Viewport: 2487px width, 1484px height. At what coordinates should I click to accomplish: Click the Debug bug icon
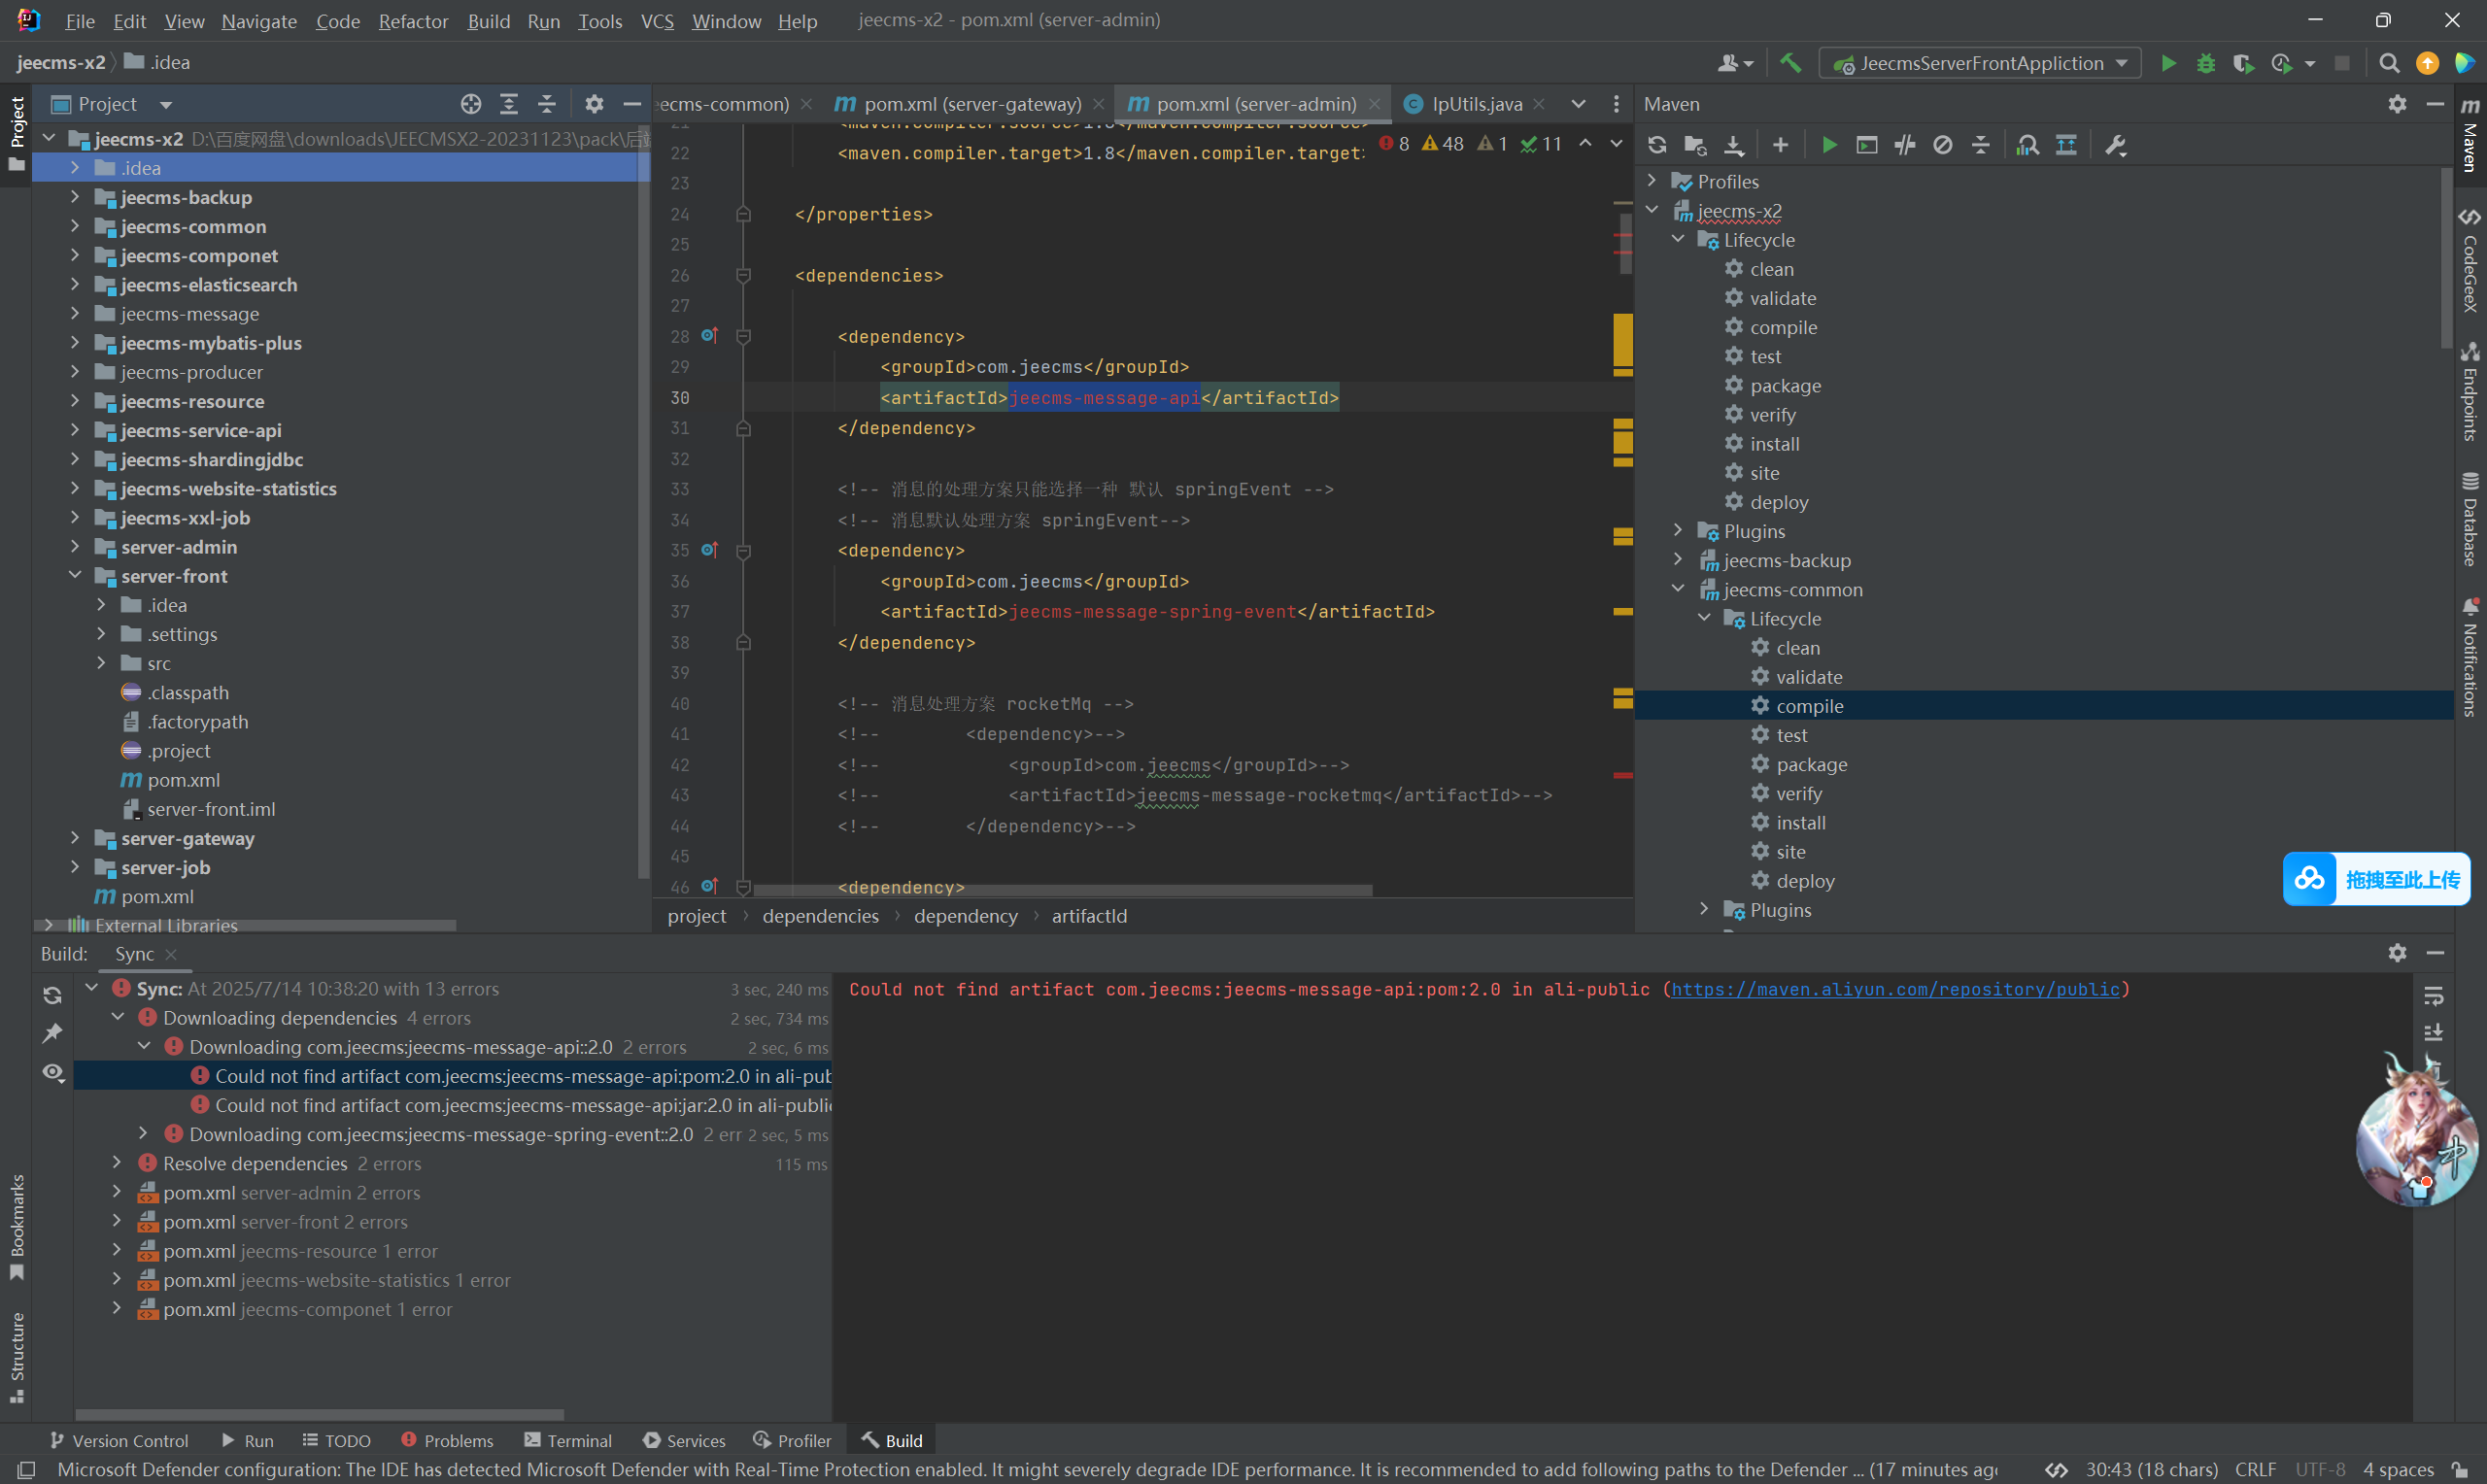(x=2205, y=63)
